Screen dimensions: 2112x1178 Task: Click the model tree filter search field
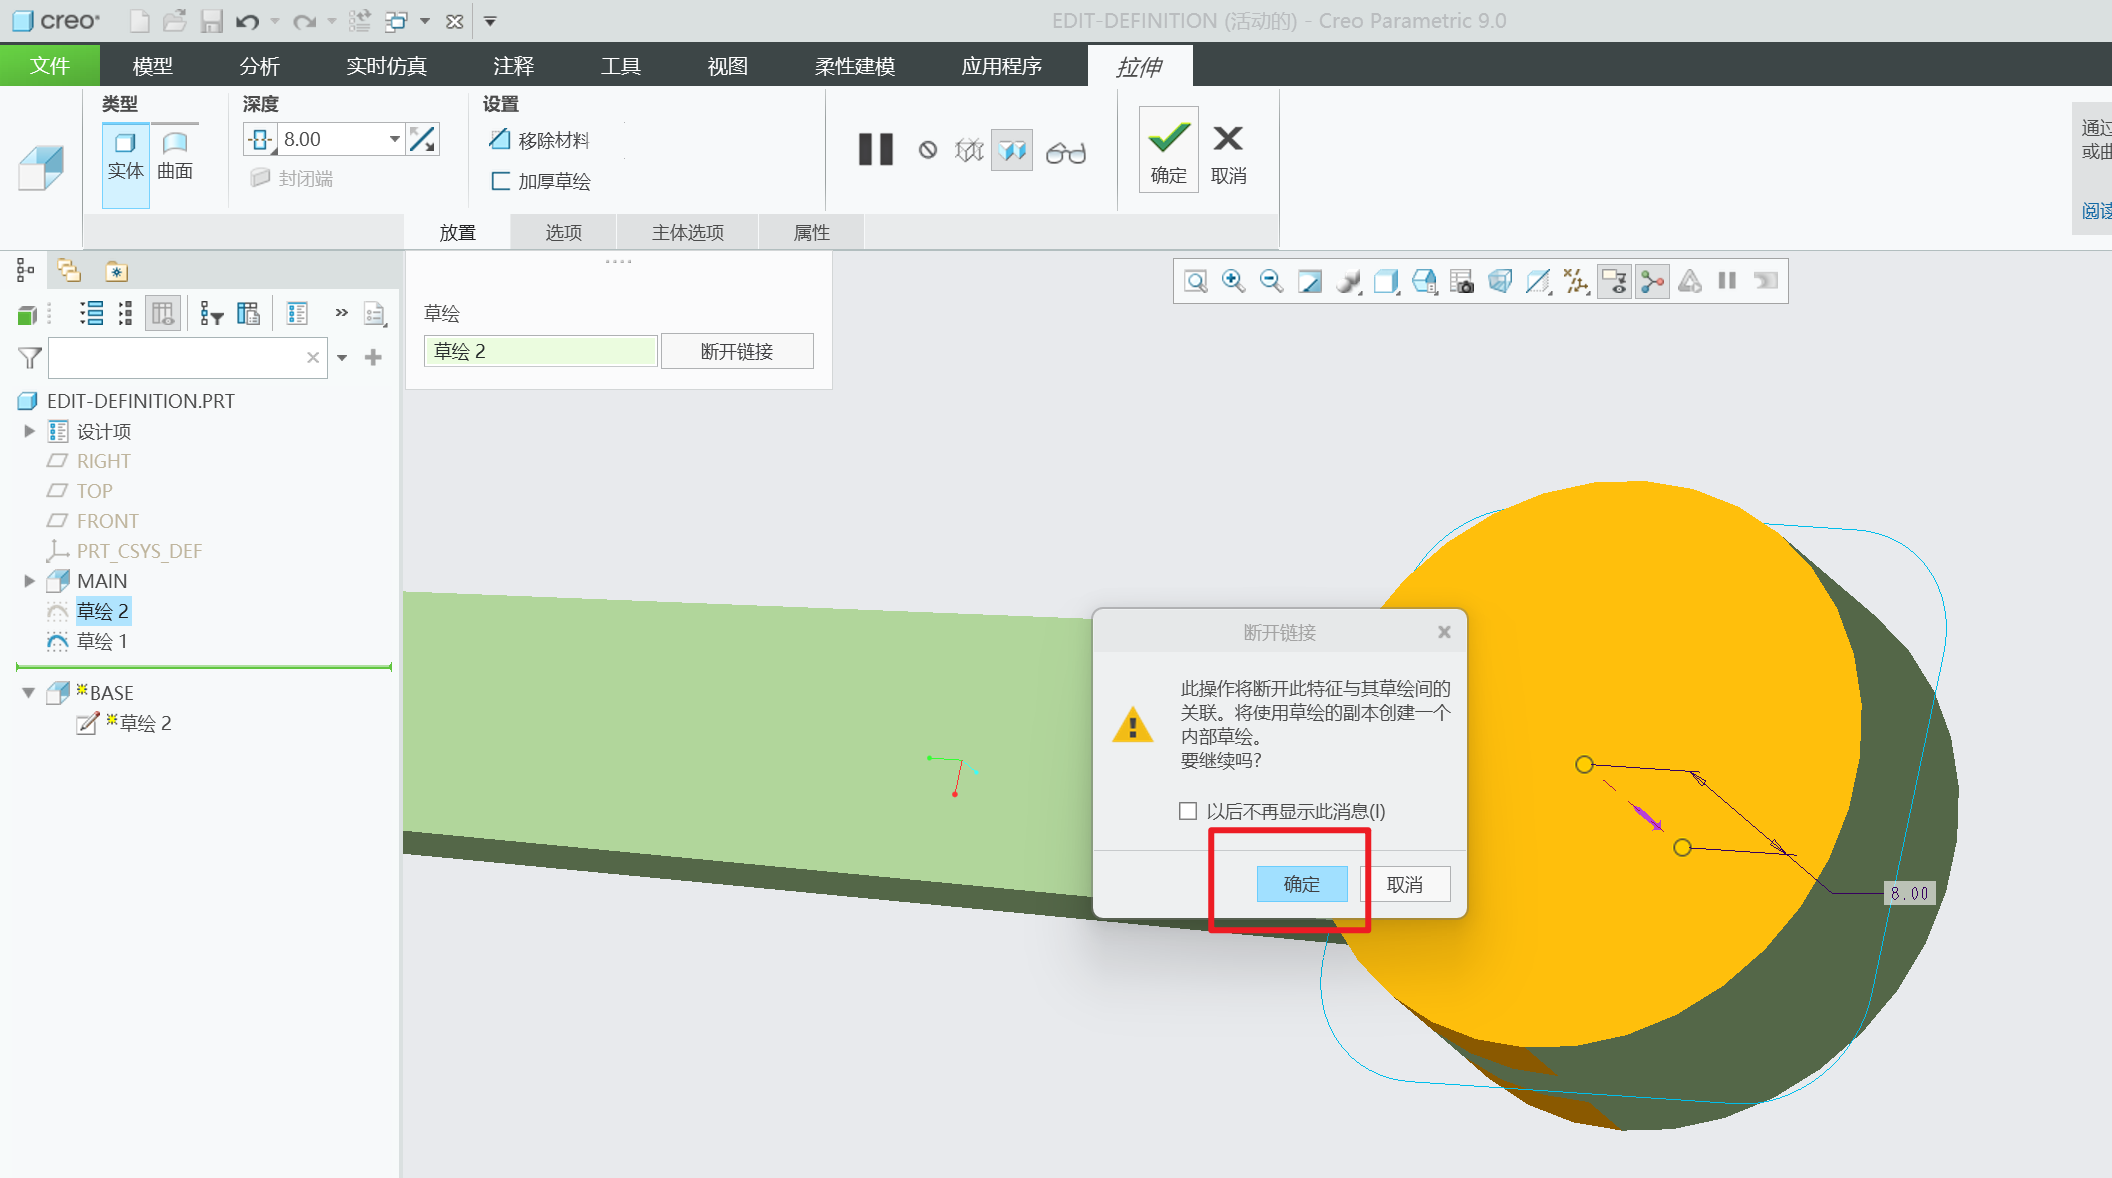pyautogui.click(x=177, y=358)
